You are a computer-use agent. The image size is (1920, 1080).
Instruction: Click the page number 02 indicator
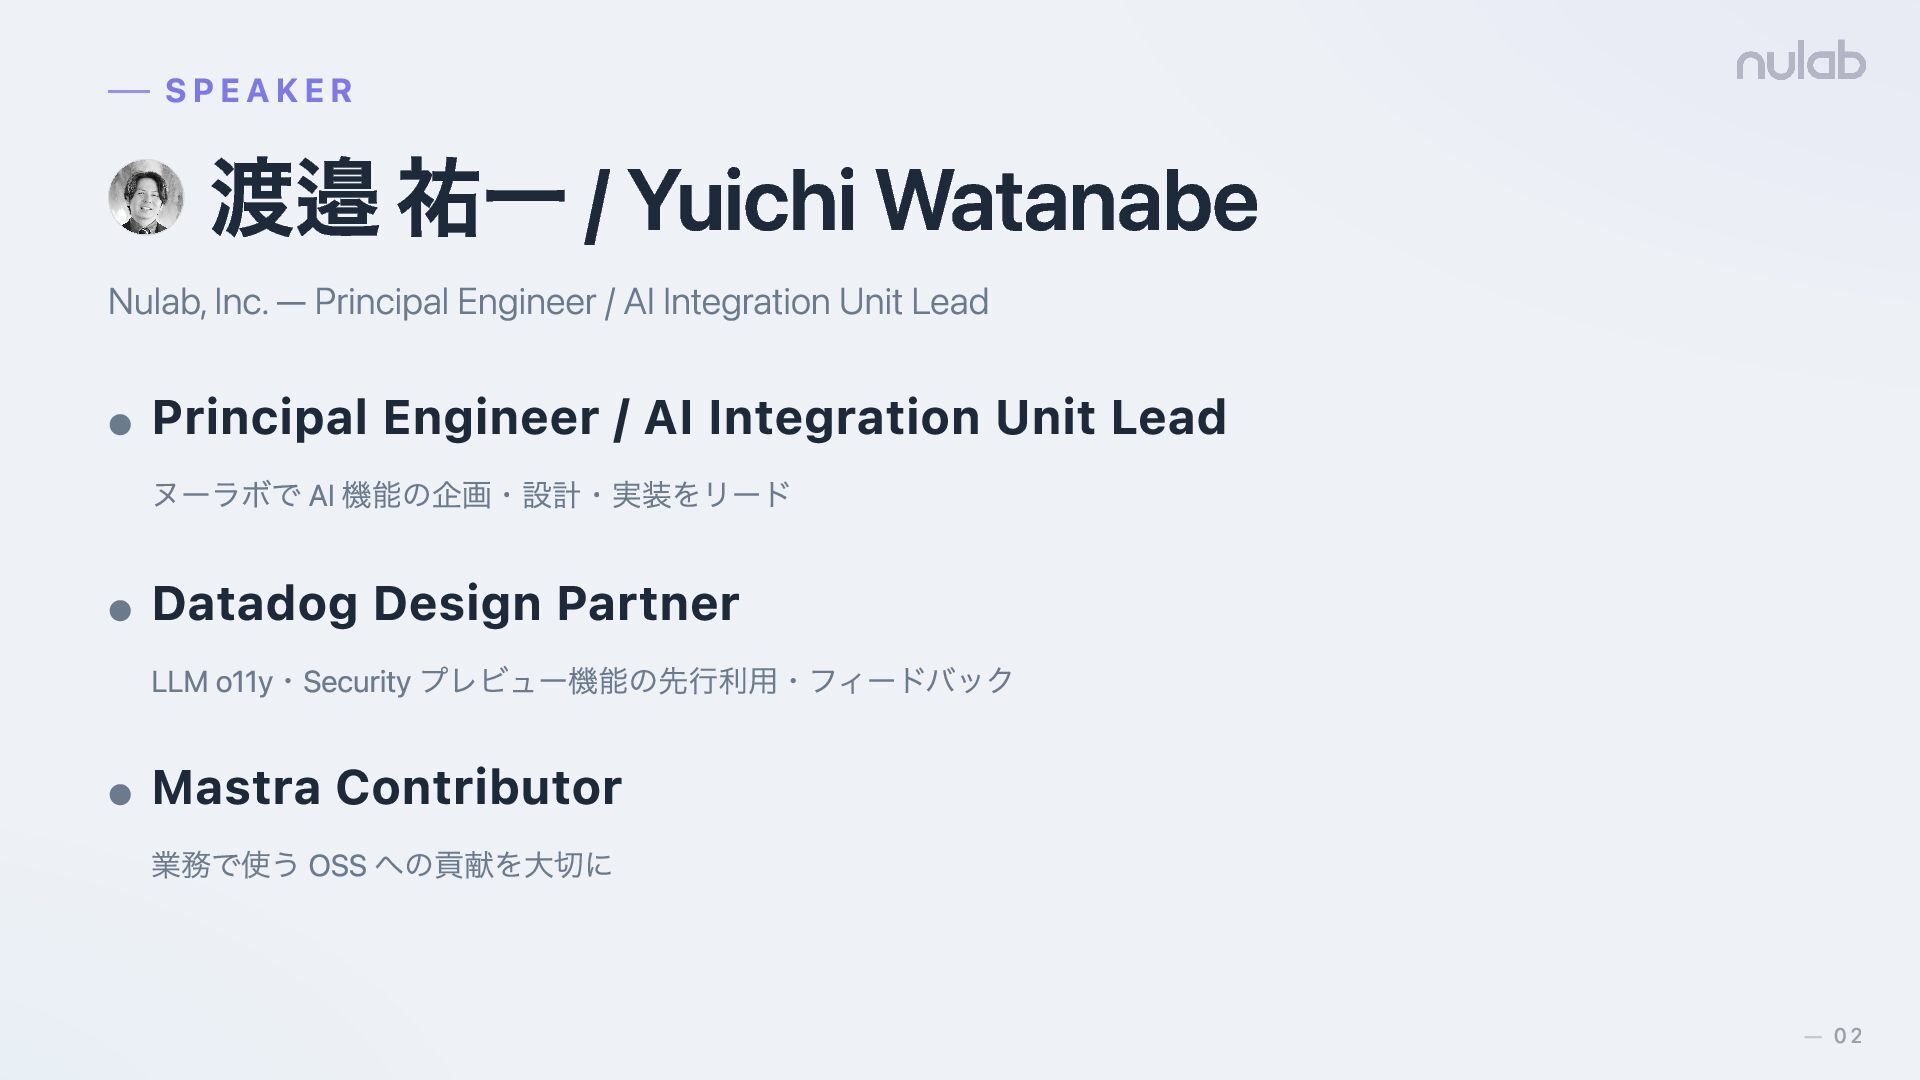[x=1848, y=1036]
